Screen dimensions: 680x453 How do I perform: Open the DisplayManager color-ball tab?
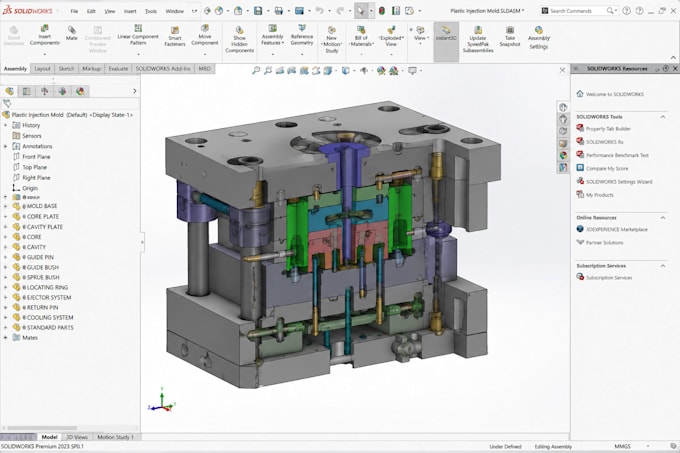pyautogui.click(x=80, y=91)
